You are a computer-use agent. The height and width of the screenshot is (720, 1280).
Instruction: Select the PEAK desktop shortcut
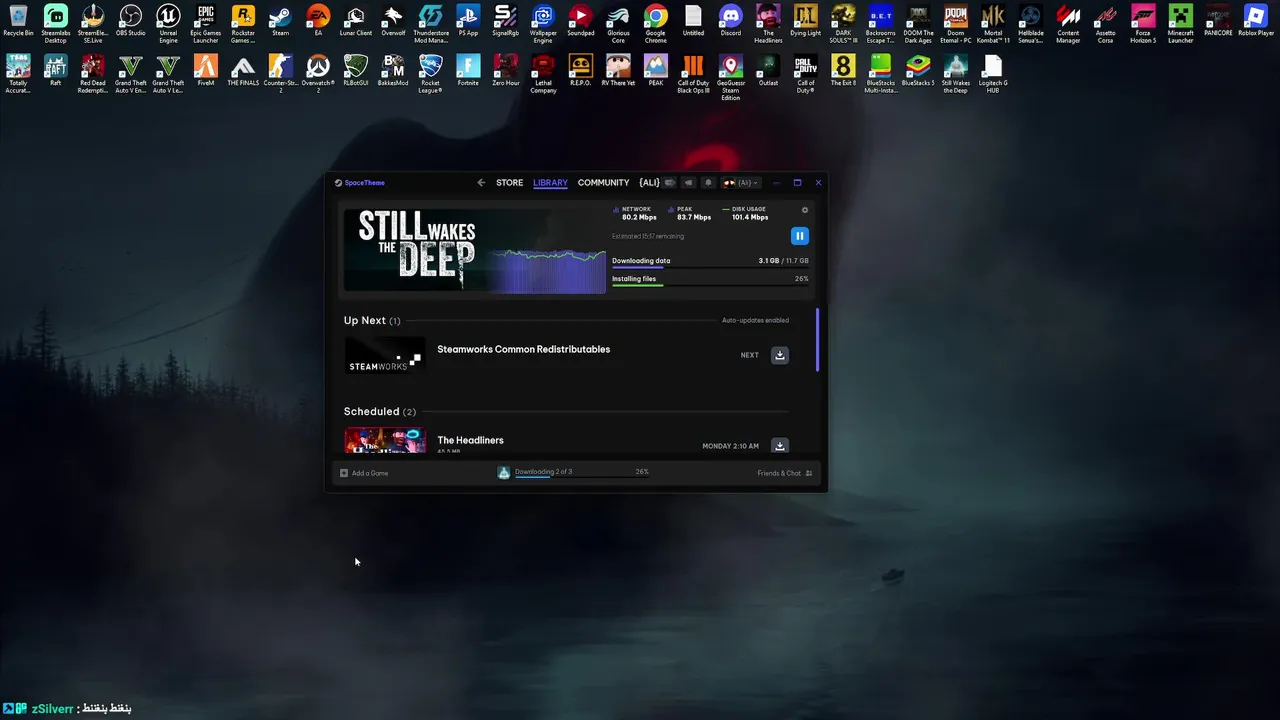(655, 72)
